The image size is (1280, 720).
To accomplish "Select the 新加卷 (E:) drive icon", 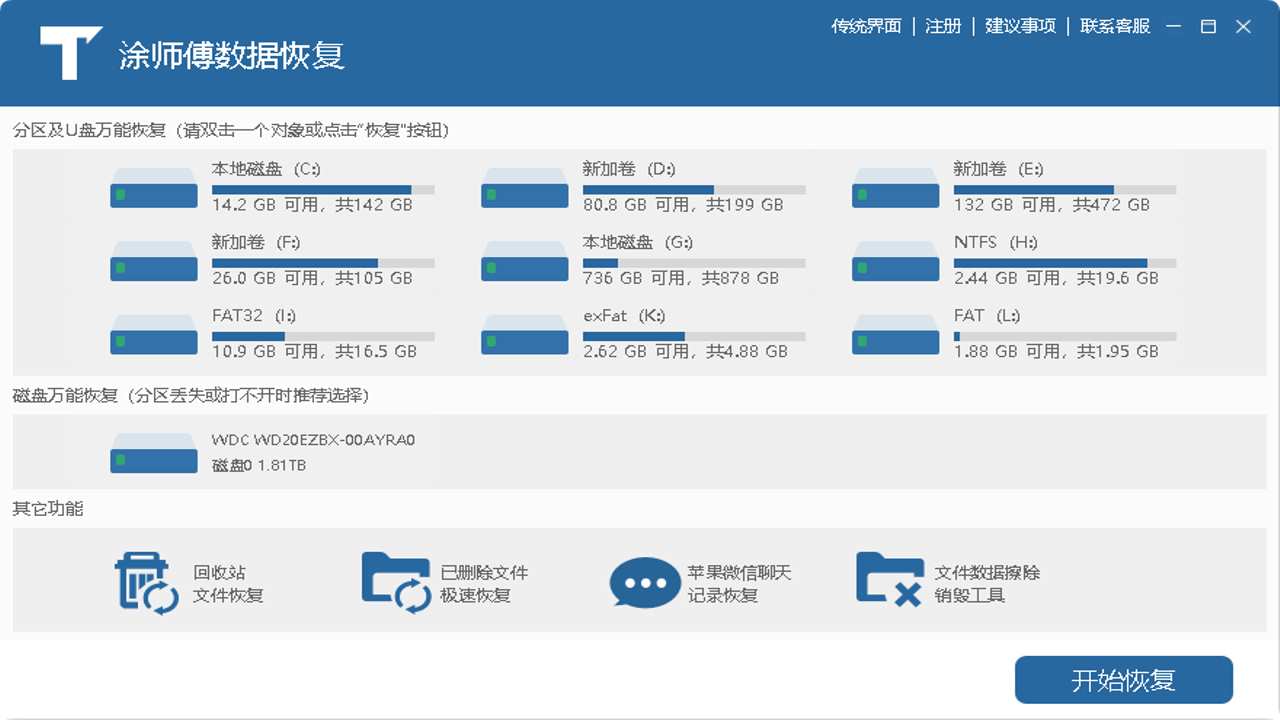I will click(894, 189).
